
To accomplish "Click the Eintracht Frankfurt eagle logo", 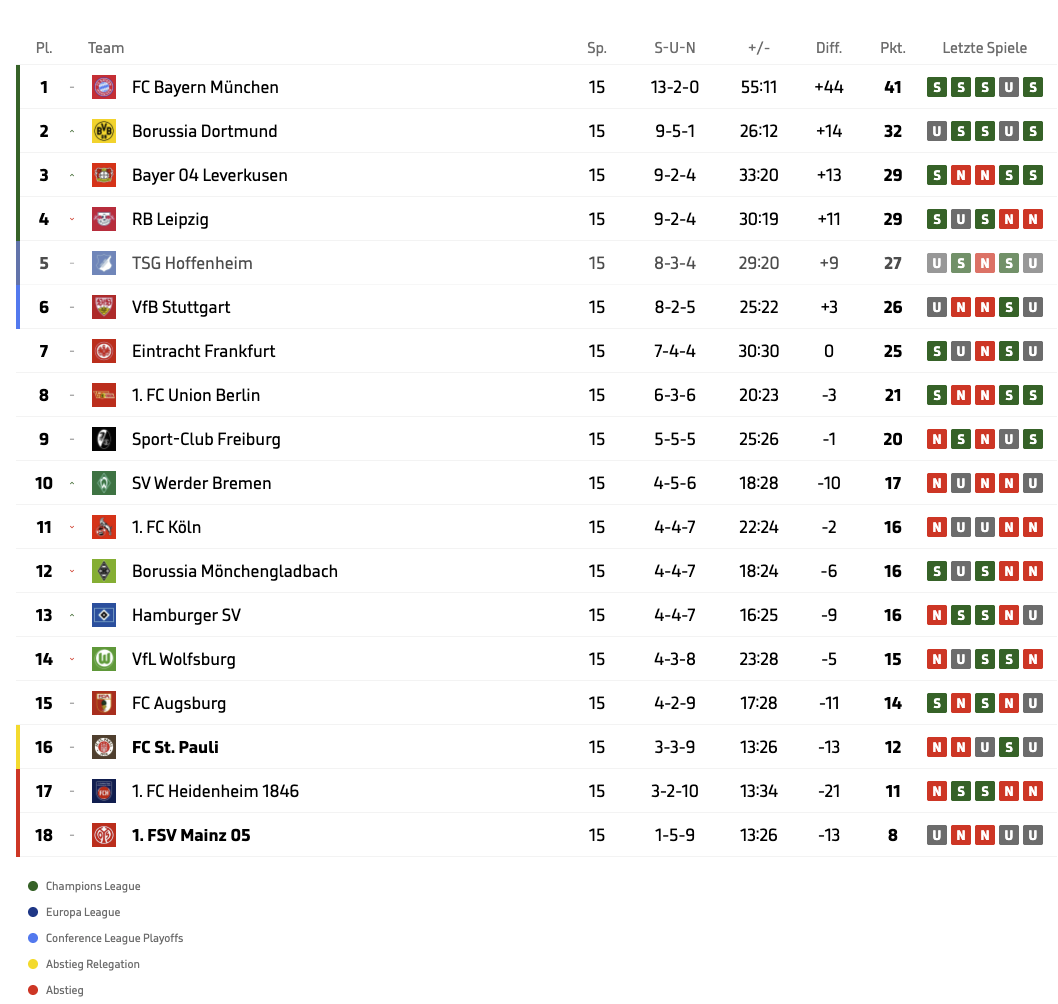I will [104, 351].
